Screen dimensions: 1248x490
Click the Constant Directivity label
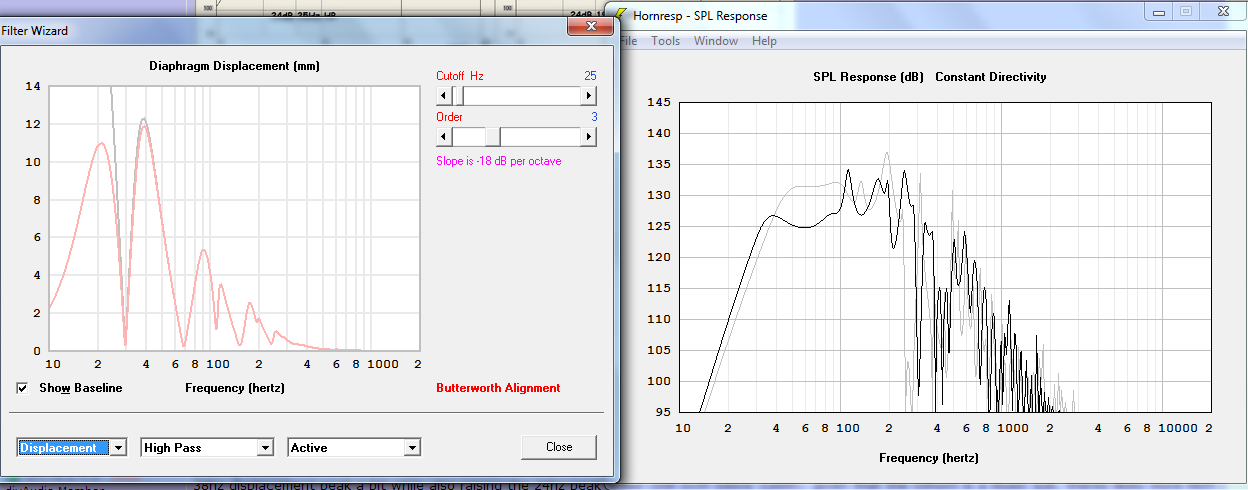pos(991,77)
